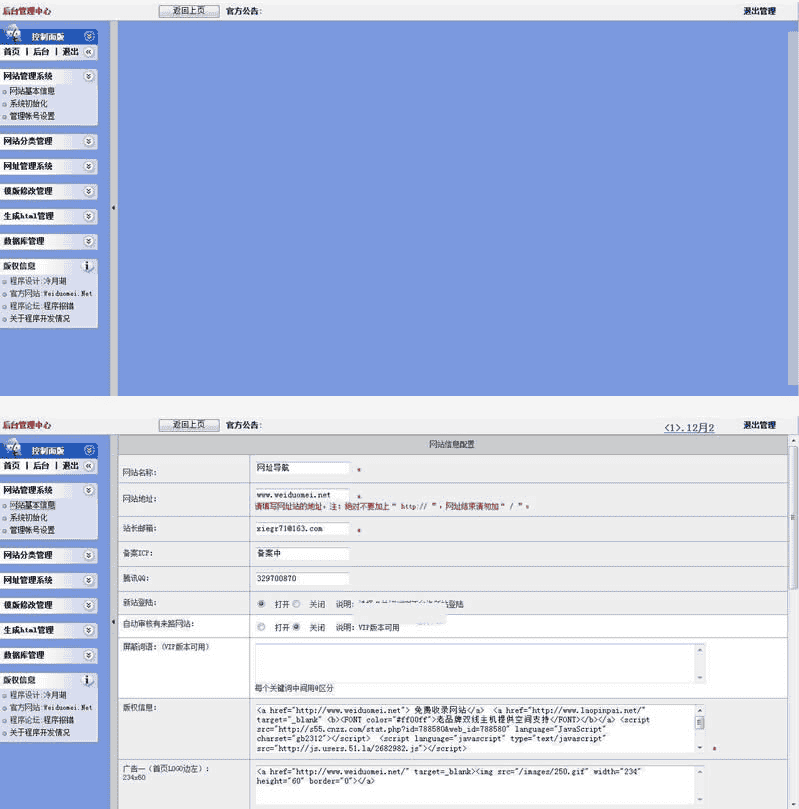Expand 数据库管理 section in the empty-content window

[x=89, y=241]
